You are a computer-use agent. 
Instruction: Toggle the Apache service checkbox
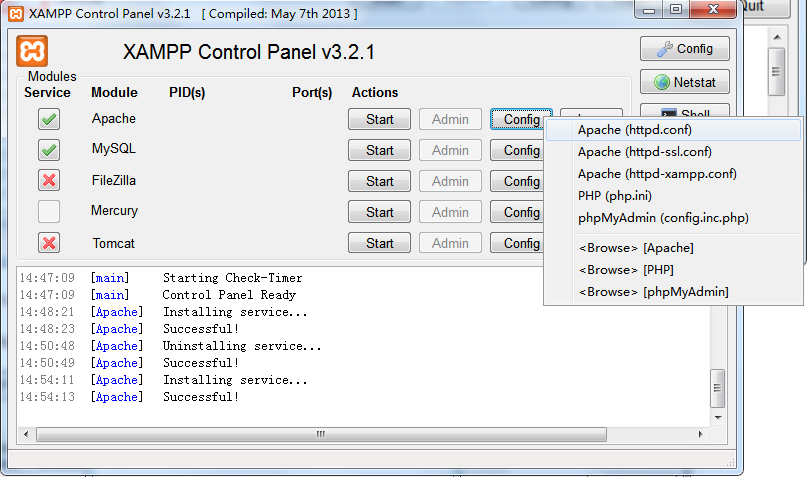tap(49, 119)
